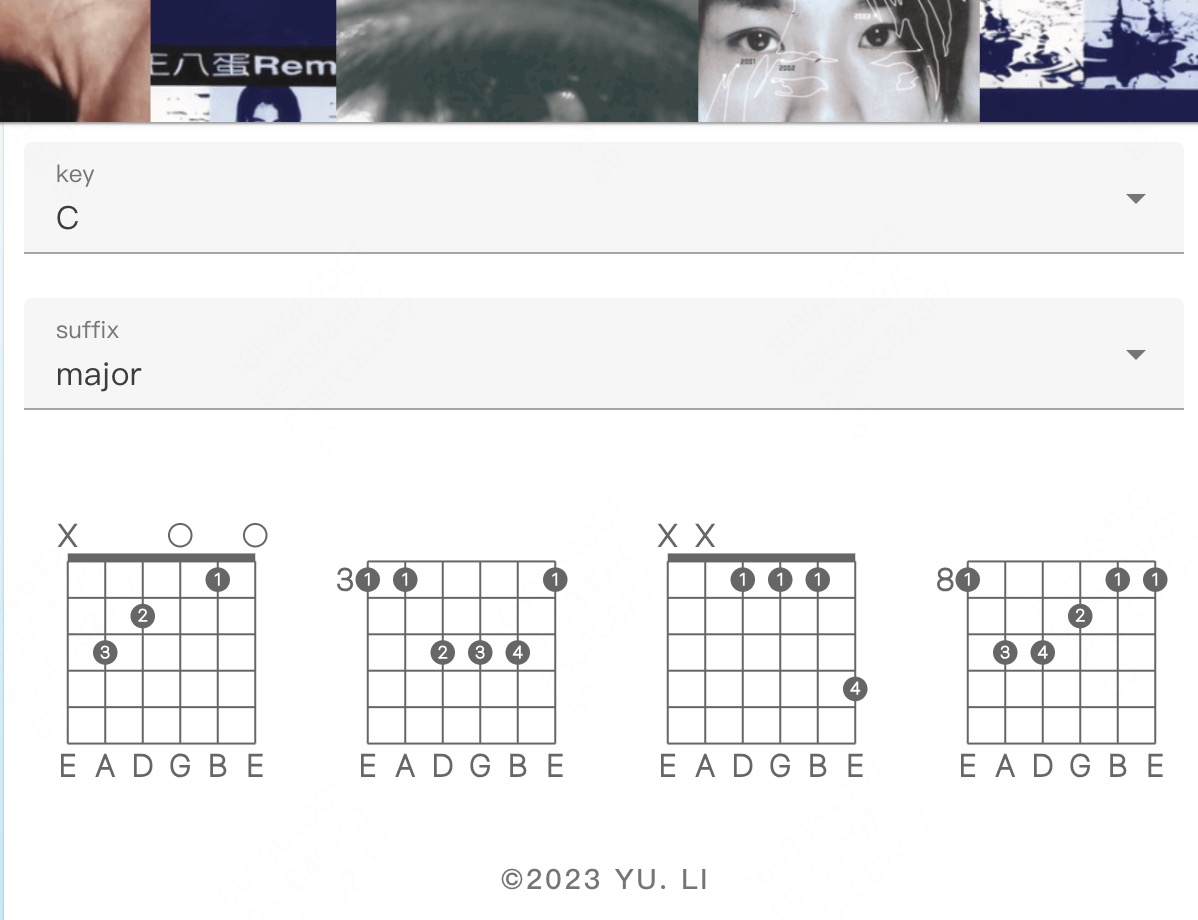Click the blue ships album cover image
Viewport: 1198px width, 920px height.
pyautogui.click(x=1089, y=60)
